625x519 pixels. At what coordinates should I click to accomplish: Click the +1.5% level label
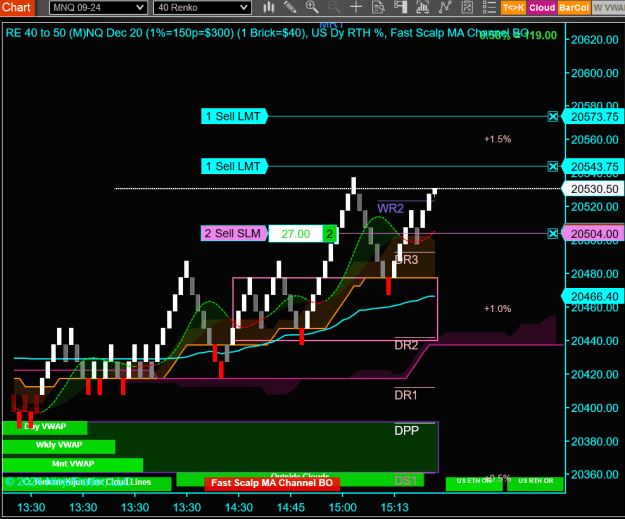coord(497,139)
